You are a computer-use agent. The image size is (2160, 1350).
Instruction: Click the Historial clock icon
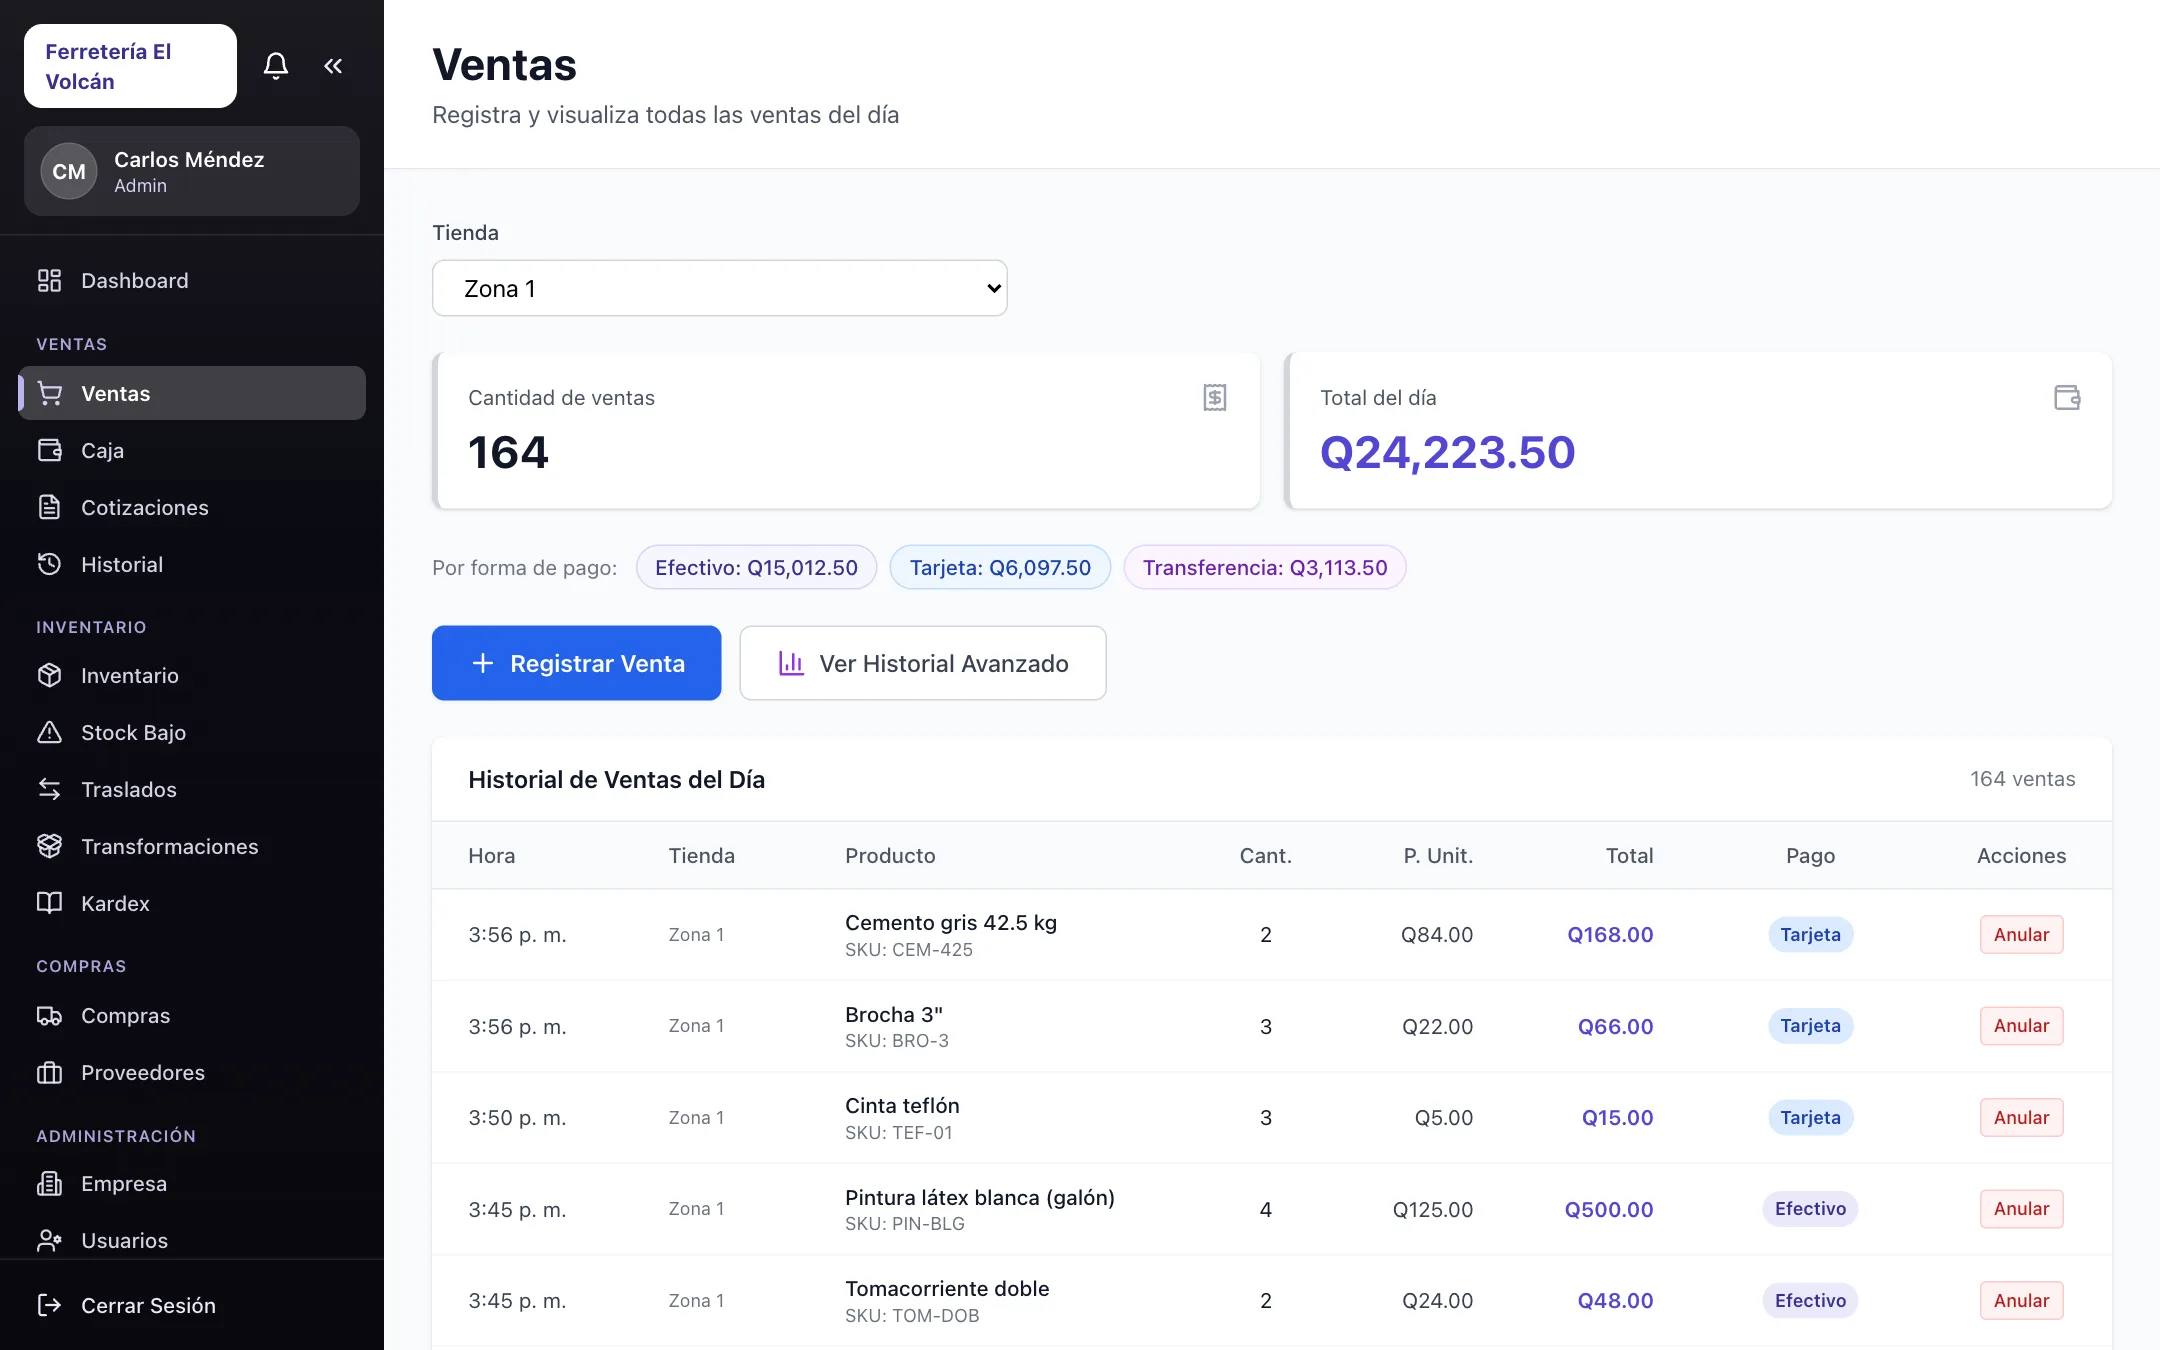pyautogui.click(x=49, y=565)
